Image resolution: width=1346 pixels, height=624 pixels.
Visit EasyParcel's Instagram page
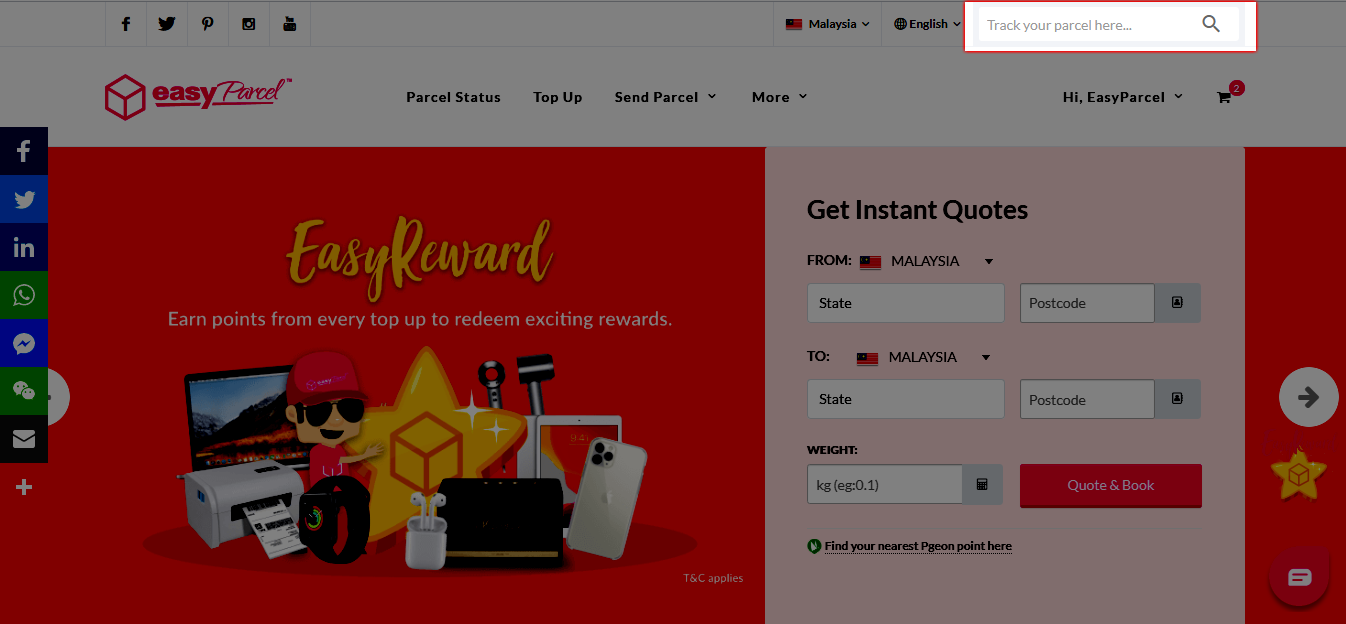click(248, 23)
